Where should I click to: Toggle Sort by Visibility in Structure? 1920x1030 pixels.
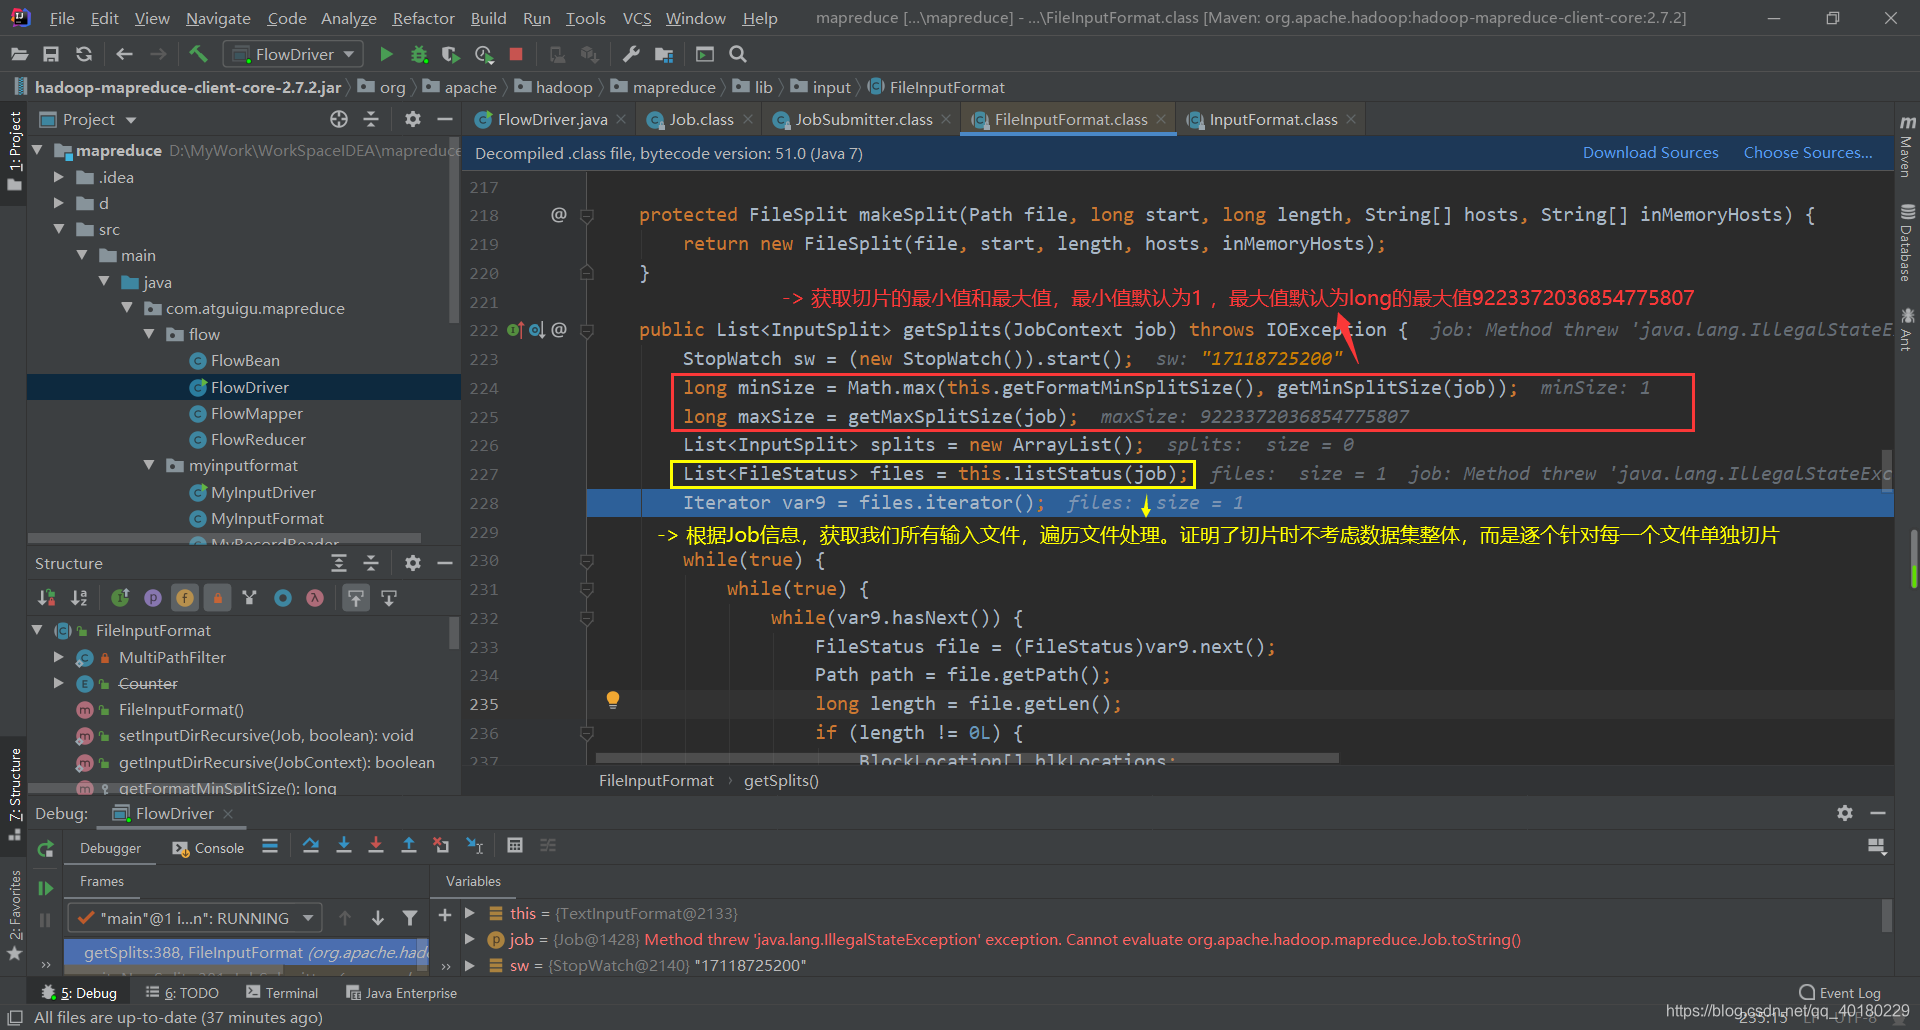47,598
